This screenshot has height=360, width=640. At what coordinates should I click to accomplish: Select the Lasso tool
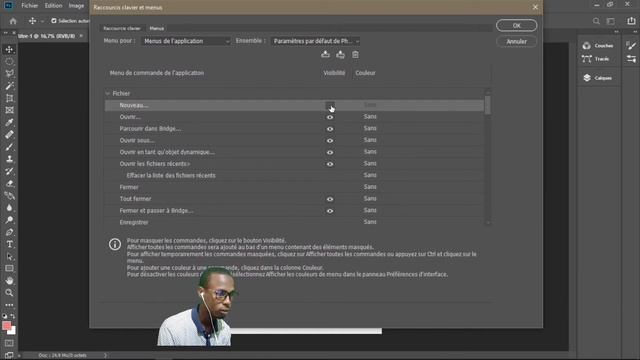tap(9, 74)
